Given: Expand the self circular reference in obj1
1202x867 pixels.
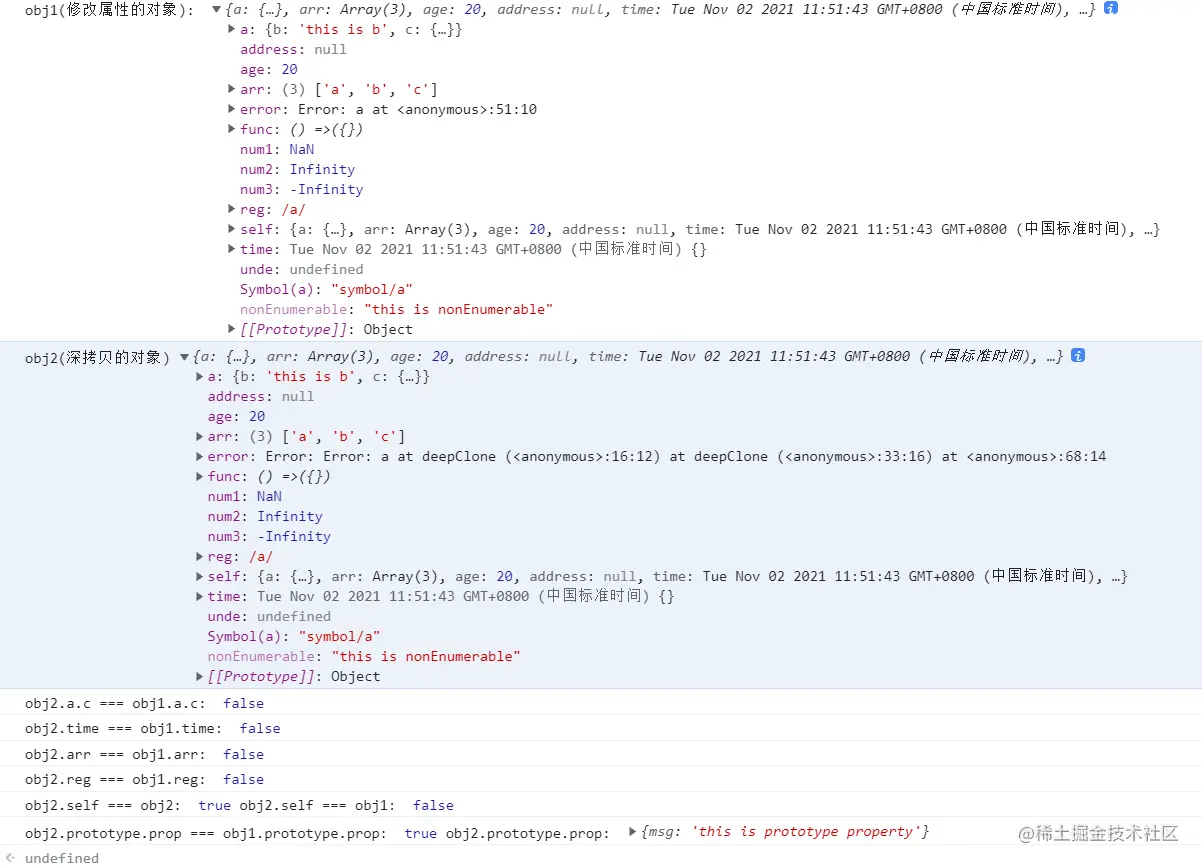Looking at the screenshot, I should coord(231,229).
